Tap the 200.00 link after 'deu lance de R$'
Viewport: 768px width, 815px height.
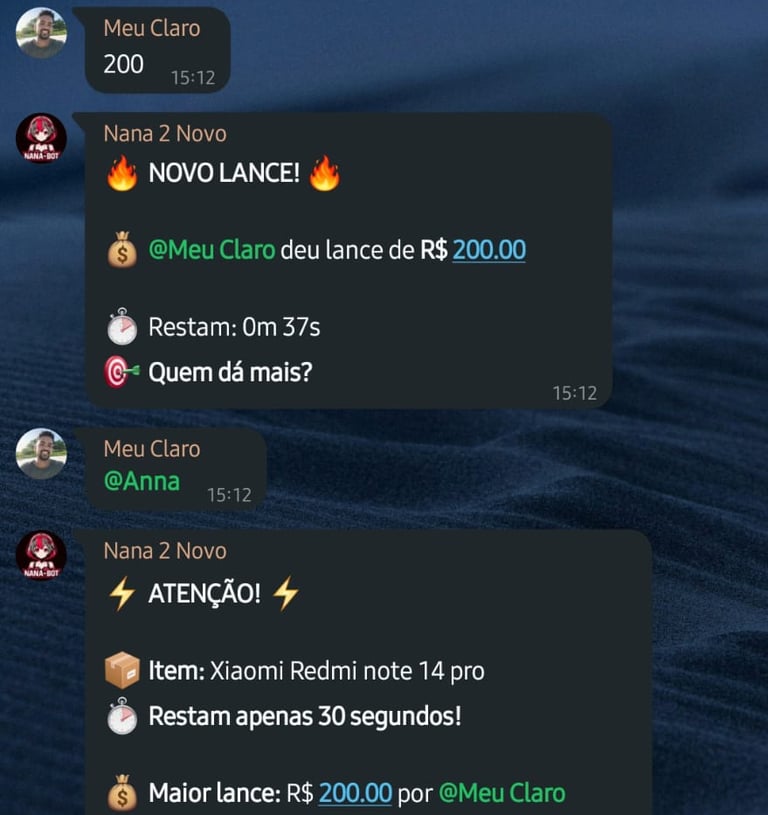(489, 250)
